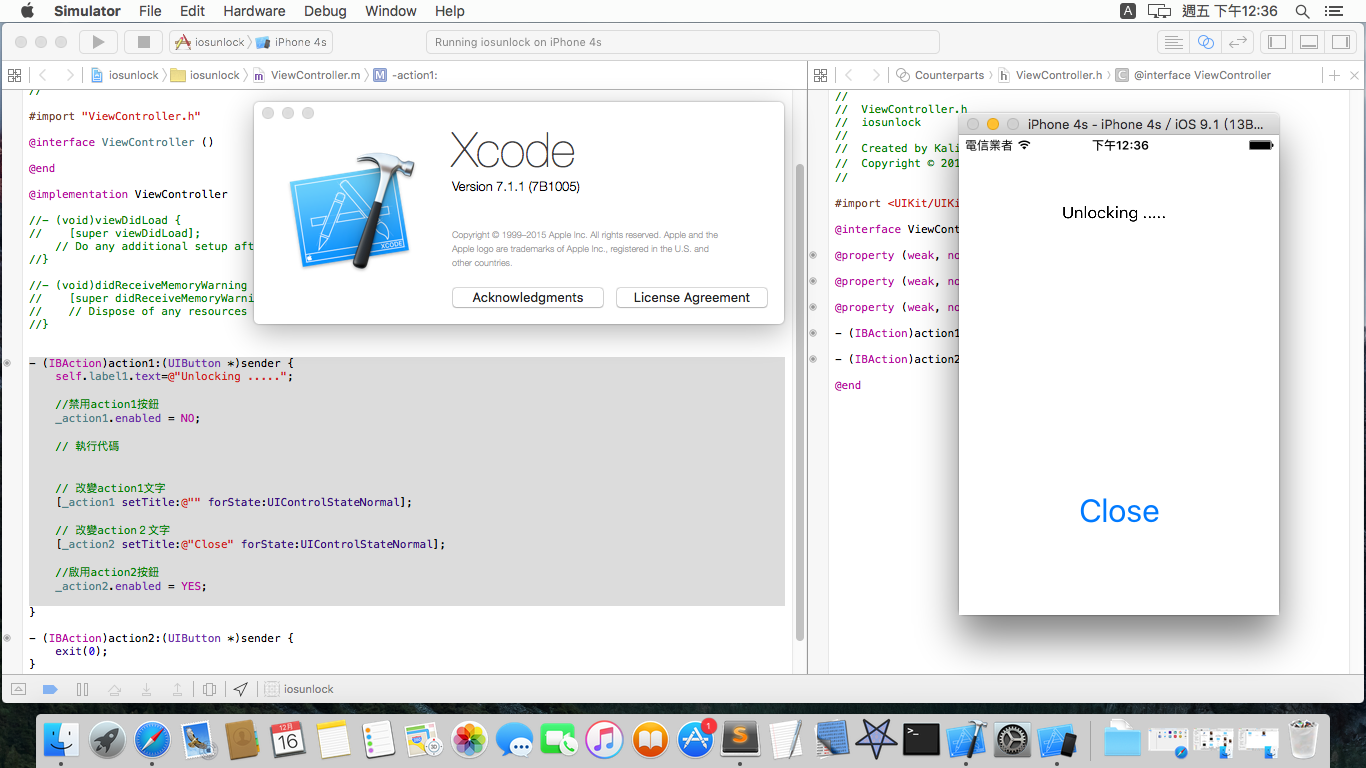Open Finder from the Dock
The height and width of the screenshot is (768, 1366).
pyautogui.click(x=62, y=739)
